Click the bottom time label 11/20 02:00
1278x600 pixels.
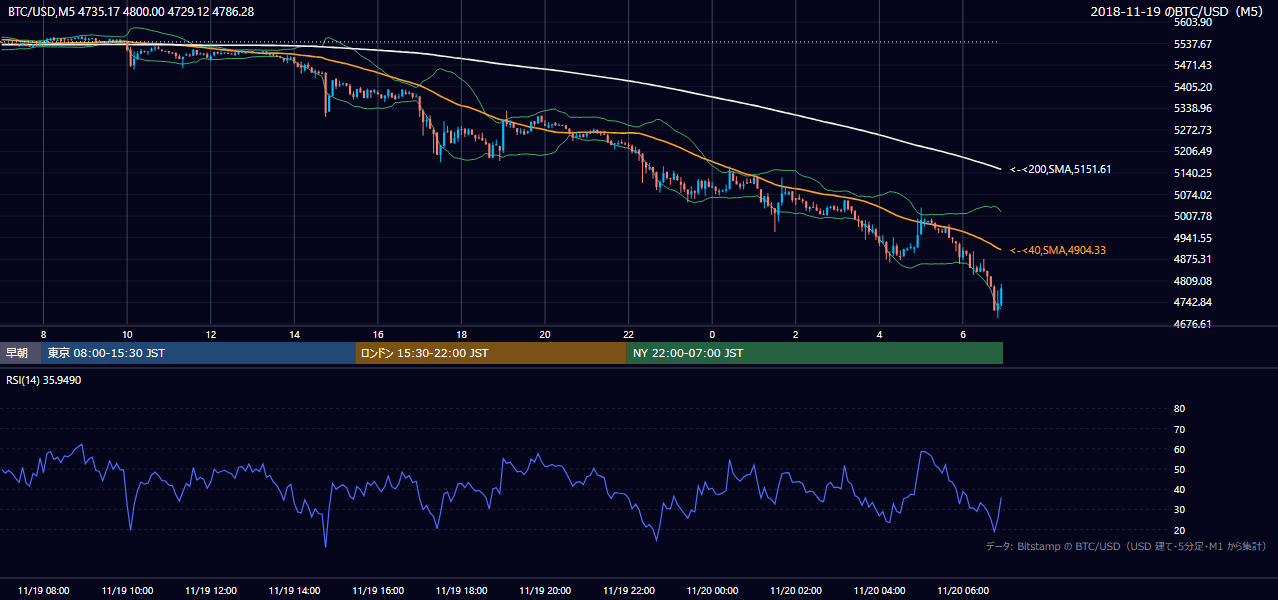[x=795, y=591]
